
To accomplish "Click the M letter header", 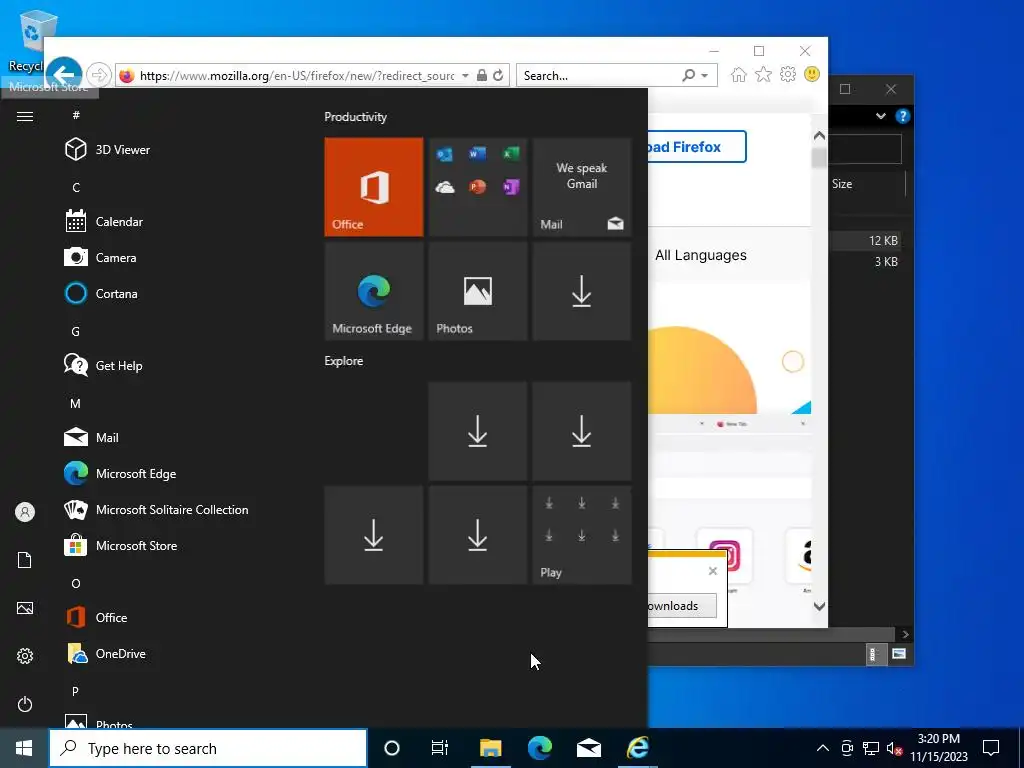I will tap(76, 404).
